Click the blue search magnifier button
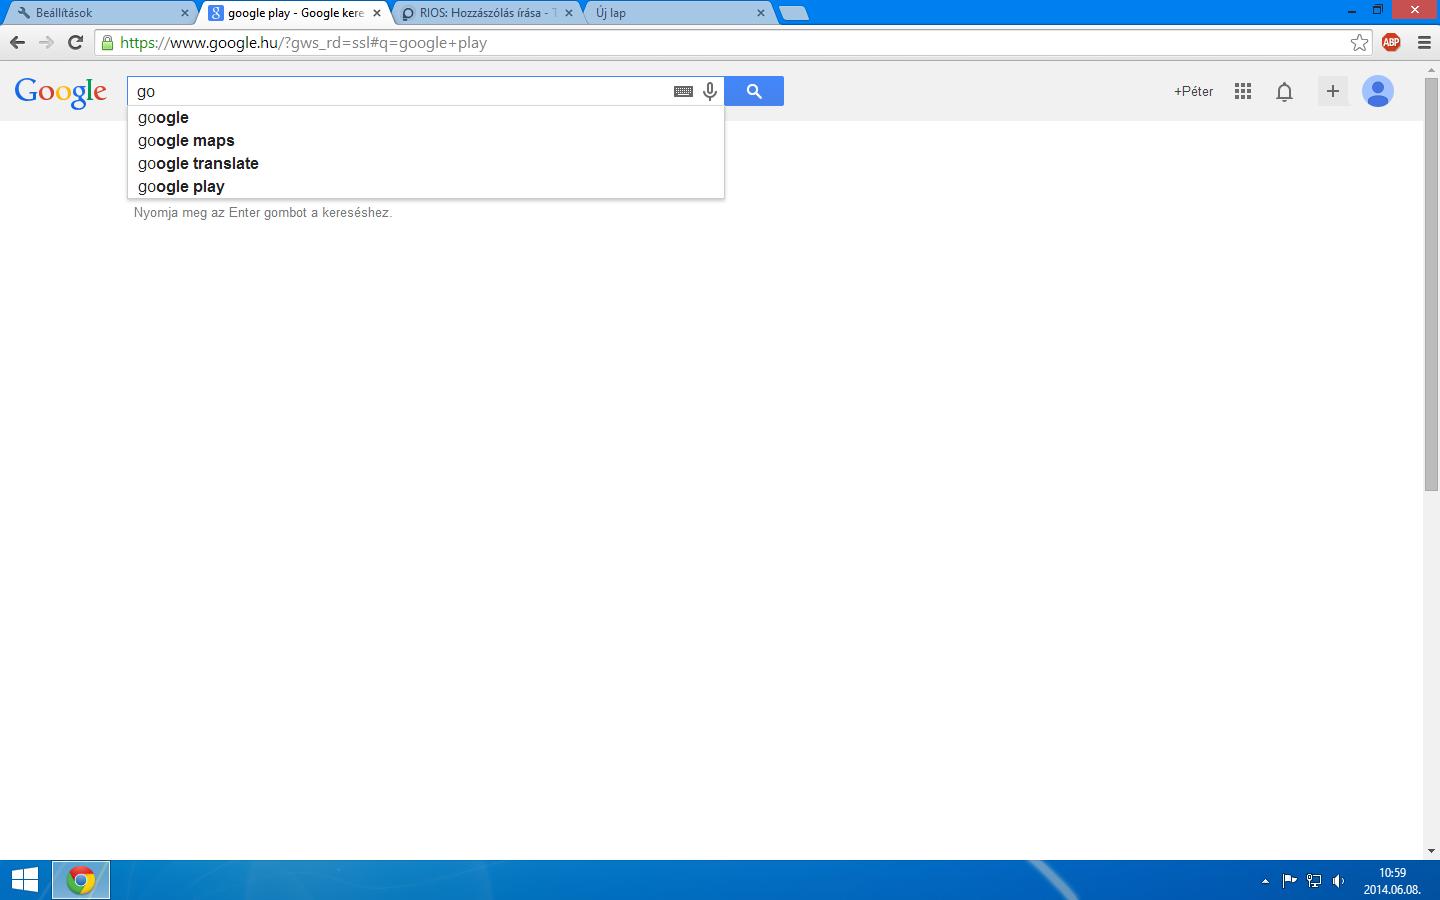Image resolution: width=1440 pixels, height=900 pixels. tap(754, 91)
